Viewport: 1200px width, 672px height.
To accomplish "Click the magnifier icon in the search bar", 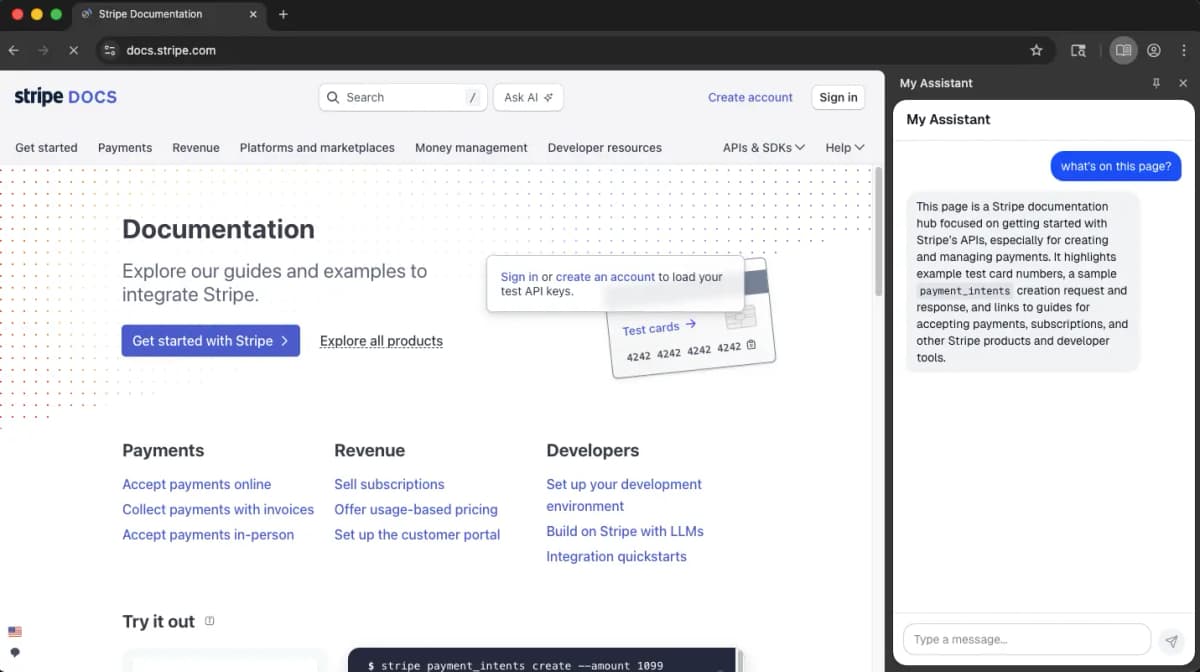I will (333, 97).
